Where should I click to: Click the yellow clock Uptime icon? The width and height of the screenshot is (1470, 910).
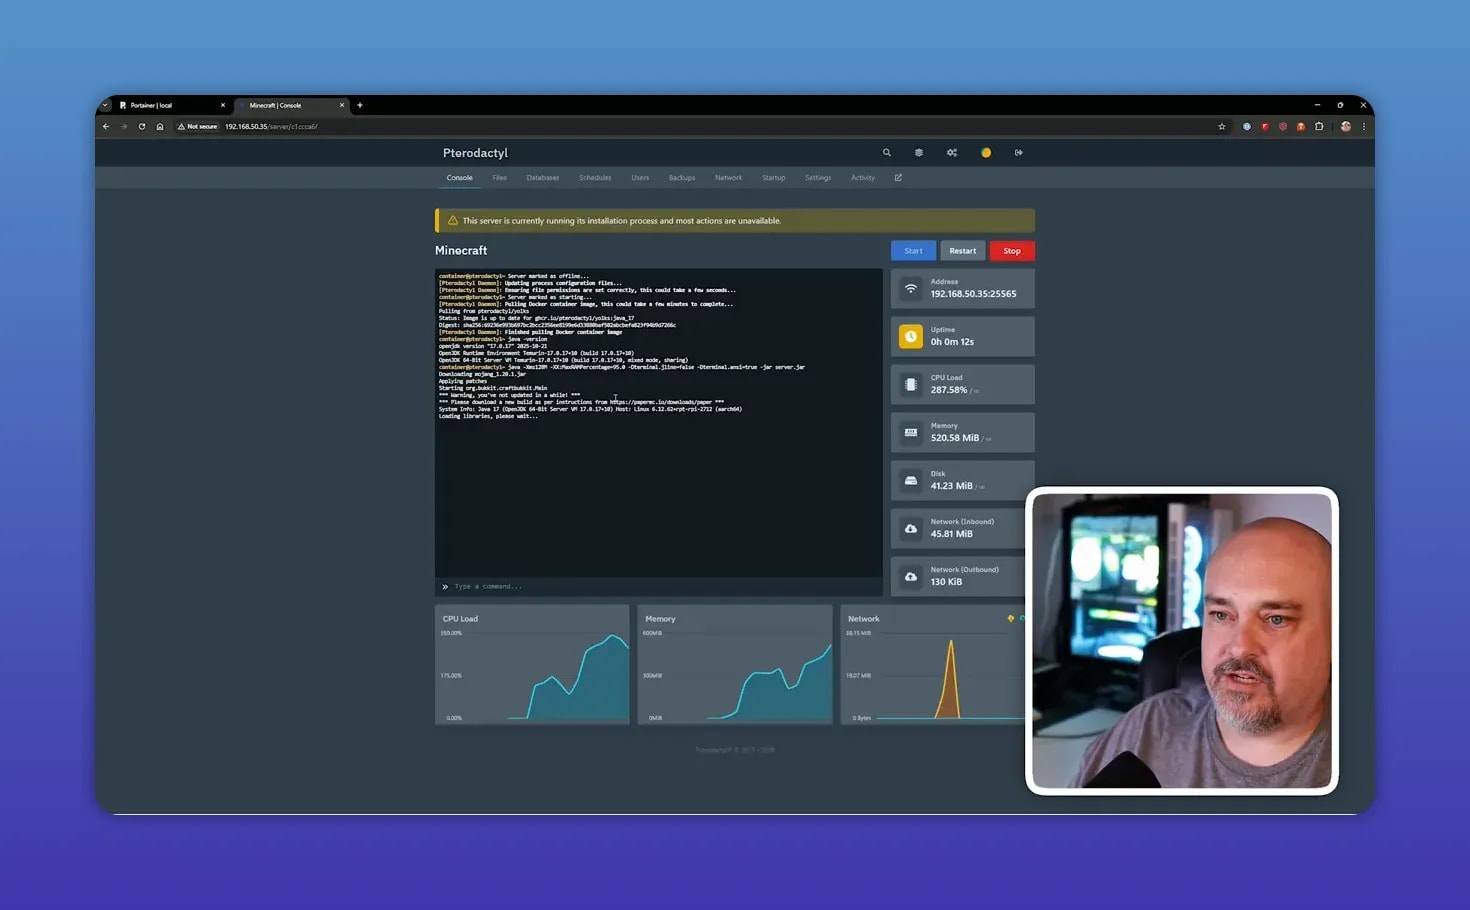[911, 337]
